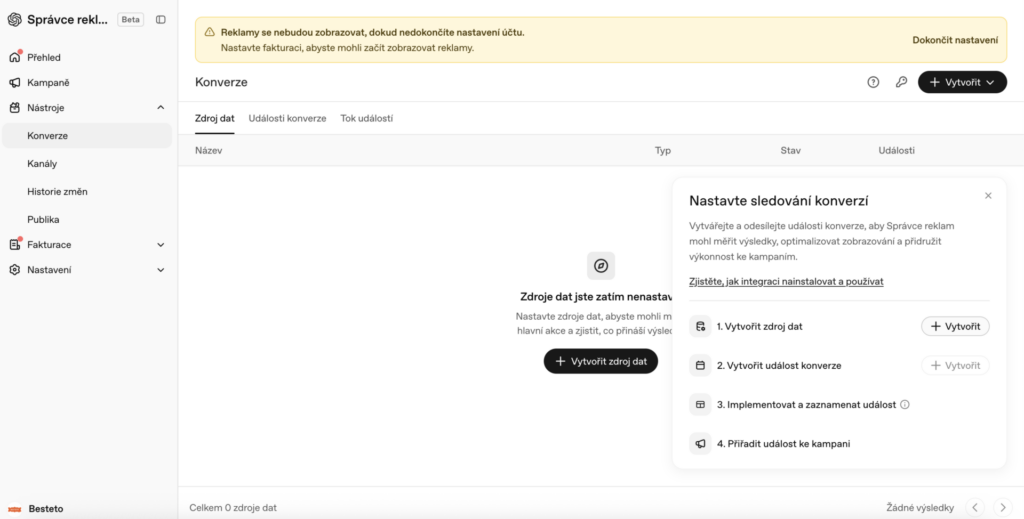Click the Nastavení gear icon
Image resolution: width=1024 pixels, height=519 pixels.
[14, 270]
